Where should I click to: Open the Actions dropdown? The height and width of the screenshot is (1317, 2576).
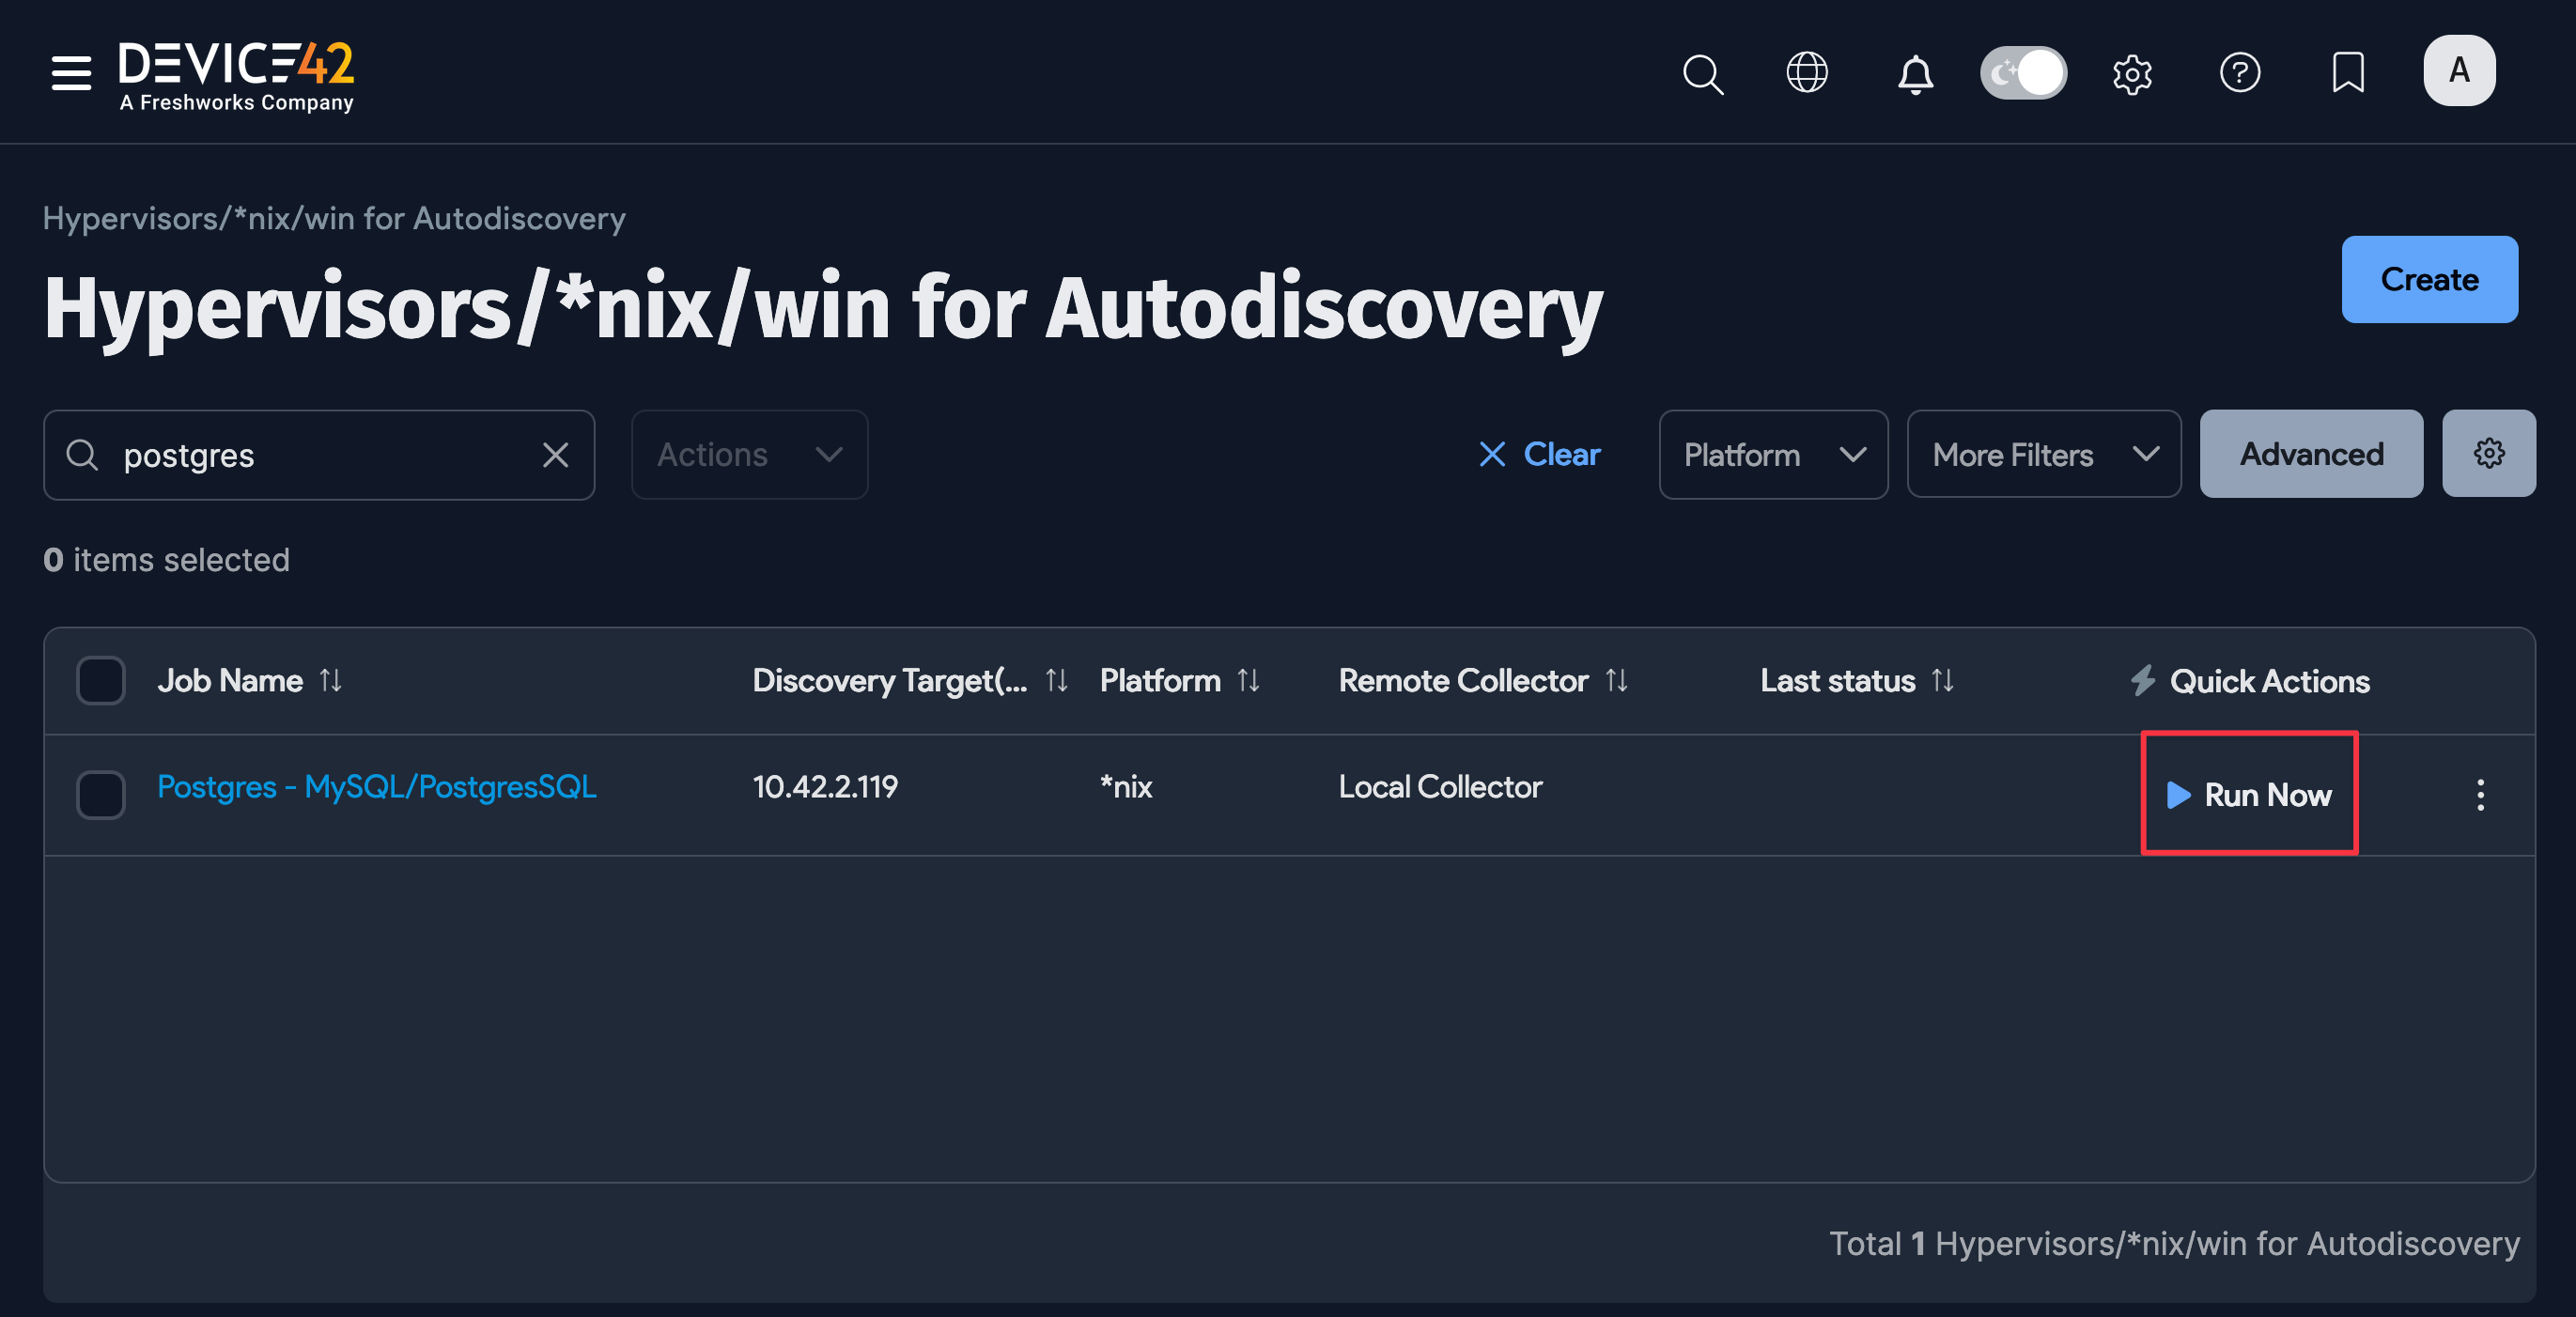click(749, 454)
